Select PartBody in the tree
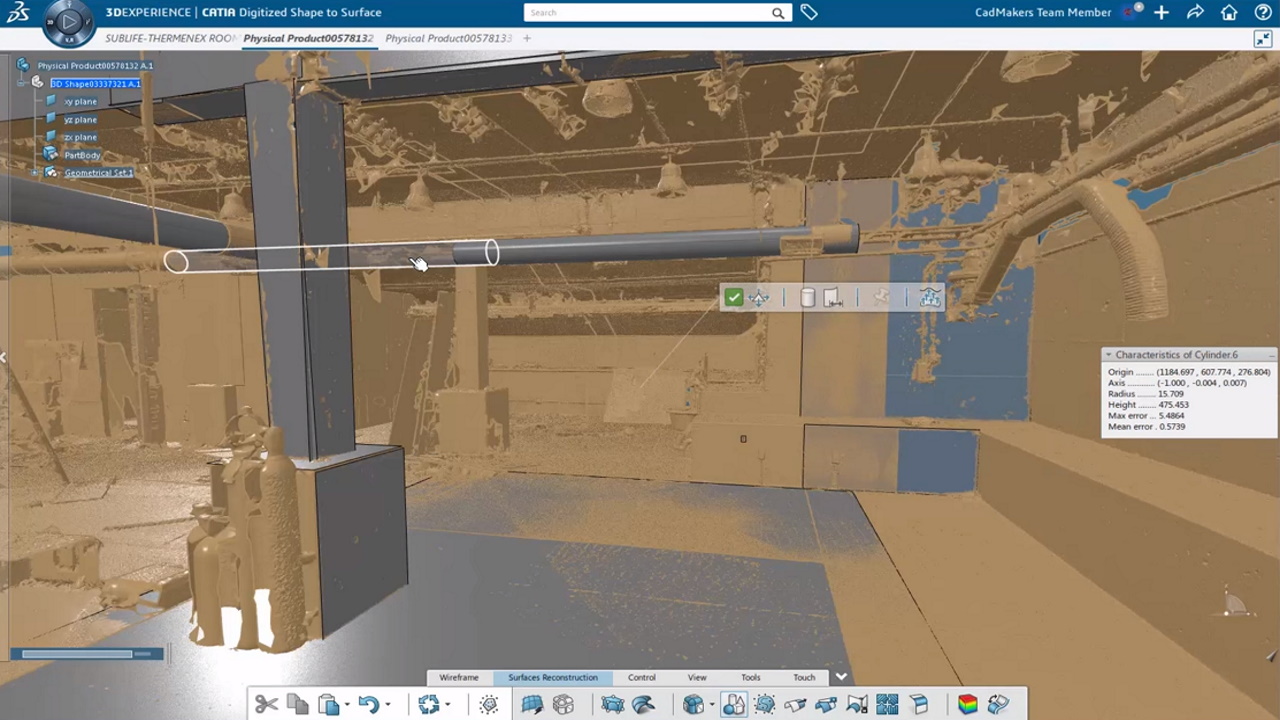Viewport: 1280px width, 720px height. [x=82, y=155]
